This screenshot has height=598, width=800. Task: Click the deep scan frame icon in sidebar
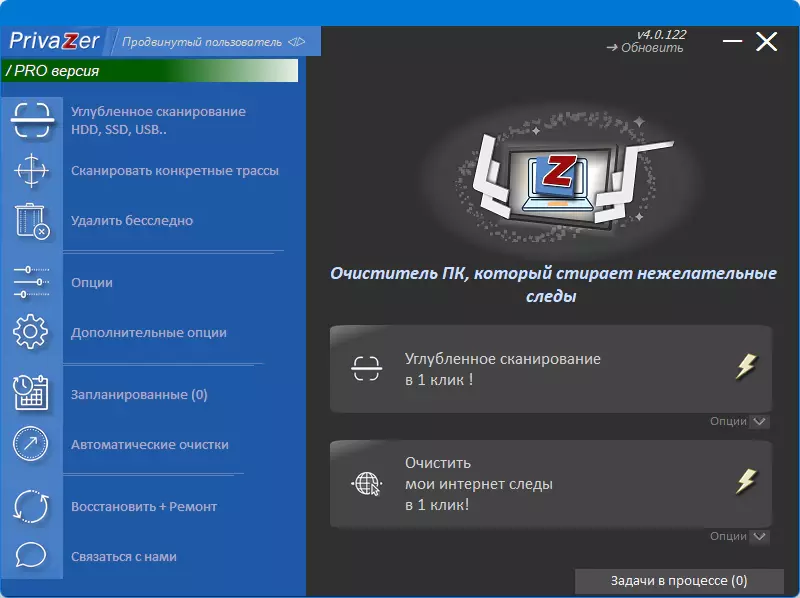(x=32, y=120)
